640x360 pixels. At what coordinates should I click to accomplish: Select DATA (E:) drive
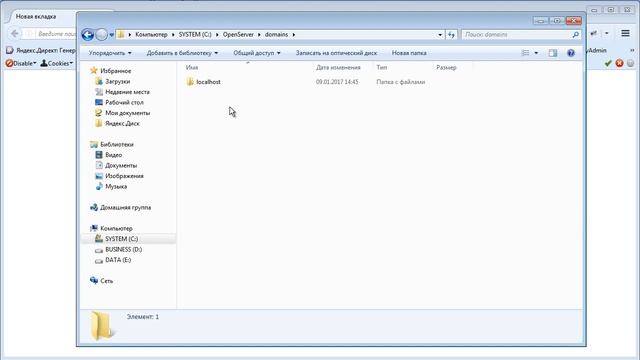pyautogui.click(x=118, y=260)
